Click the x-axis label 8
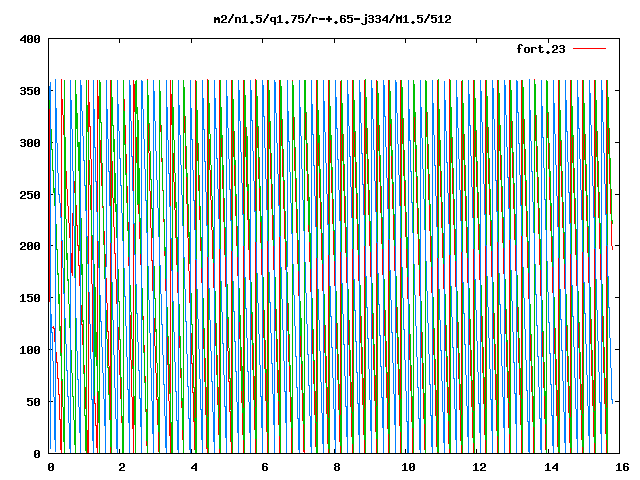Image resolution: width=640 pixels, height=480 pixels. (x=337, y=467)
